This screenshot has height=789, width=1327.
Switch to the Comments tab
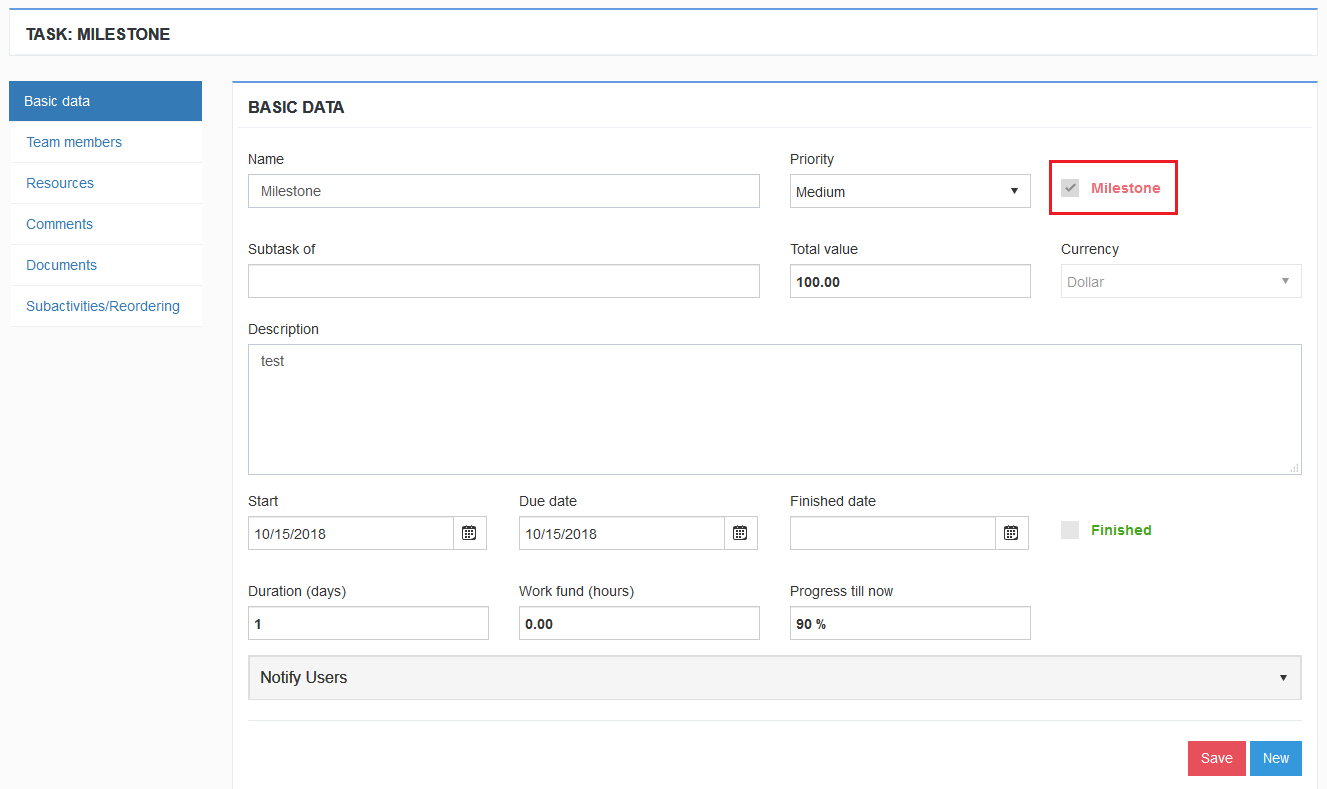(x=105, y=224)
